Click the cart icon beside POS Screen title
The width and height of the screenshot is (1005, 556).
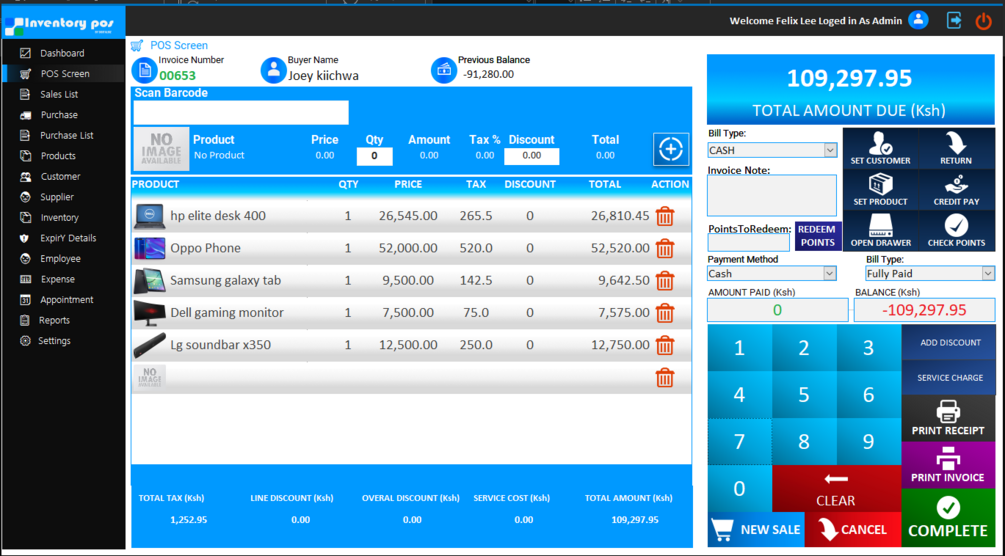pos(137,46)
